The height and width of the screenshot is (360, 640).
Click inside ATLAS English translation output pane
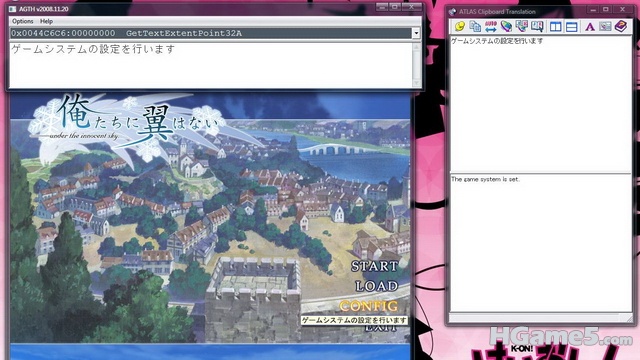tap(540, 243)
